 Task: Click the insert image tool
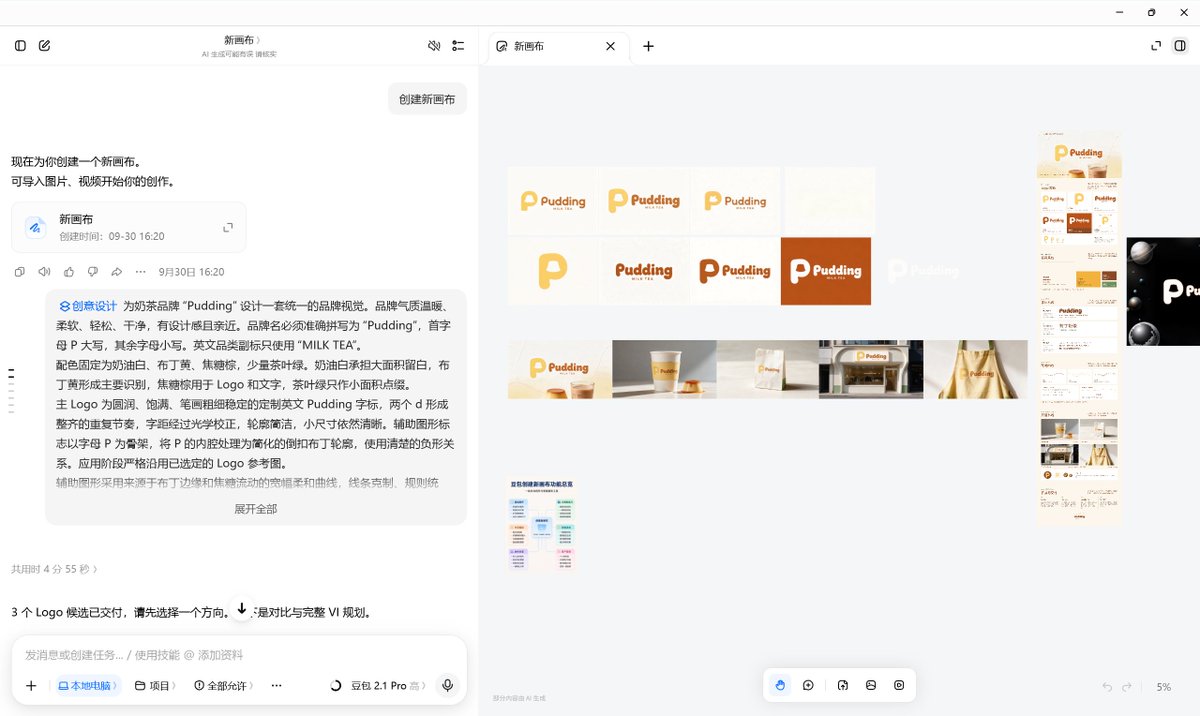871,685
